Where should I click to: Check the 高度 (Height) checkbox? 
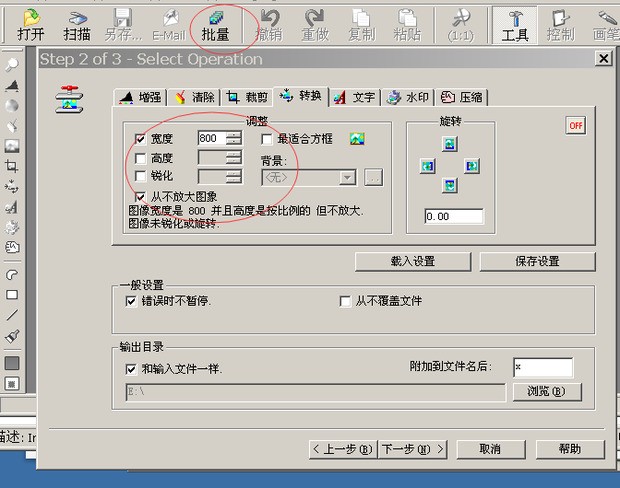click(140, 159)
